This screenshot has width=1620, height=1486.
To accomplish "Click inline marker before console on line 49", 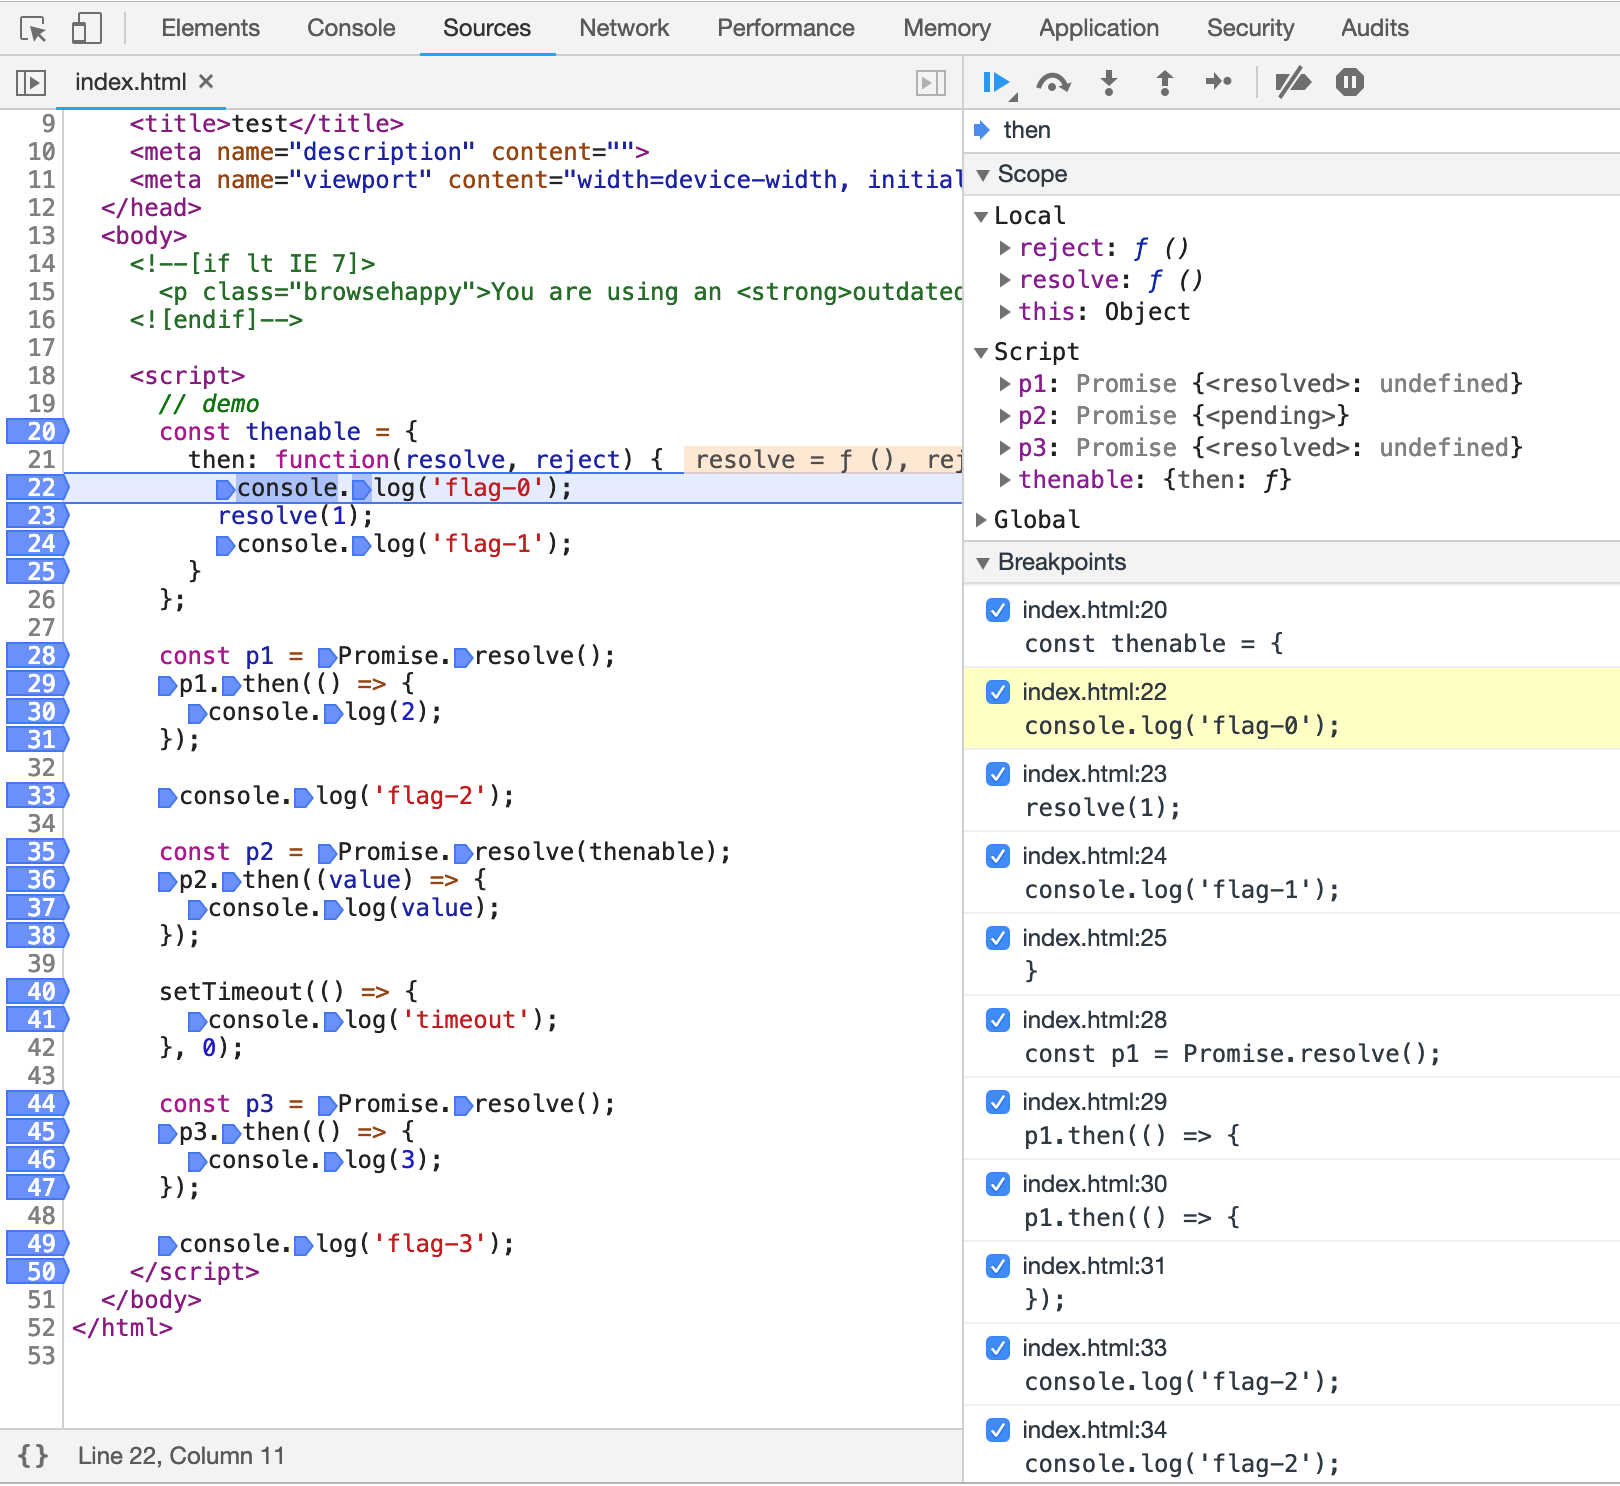I will click(x=168, y=1245).
